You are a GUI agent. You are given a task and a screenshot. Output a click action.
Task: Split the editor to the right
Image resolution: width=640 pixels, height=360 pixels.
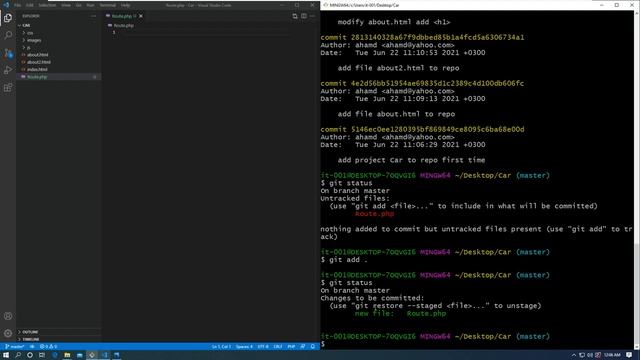tap(304, 16)
